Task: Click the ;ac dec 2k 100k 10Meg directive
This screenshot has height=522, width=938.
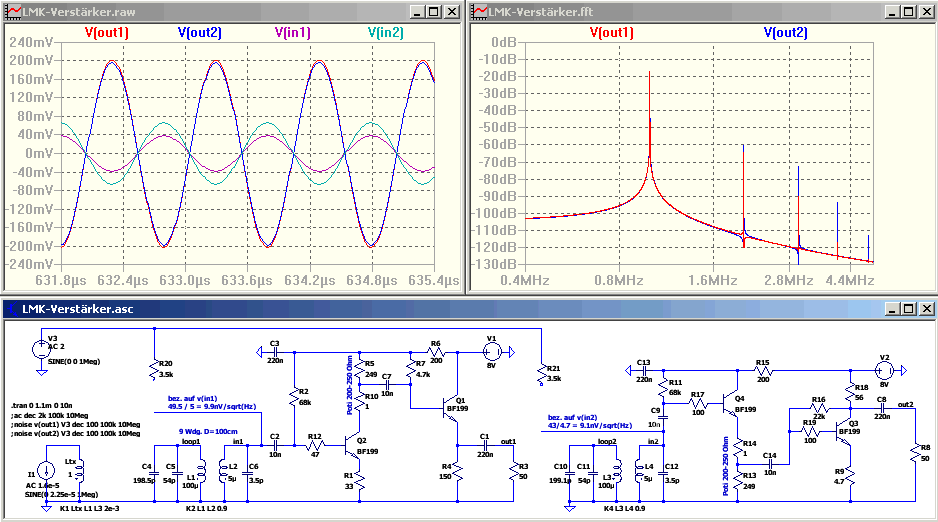Action: point(49,415)
